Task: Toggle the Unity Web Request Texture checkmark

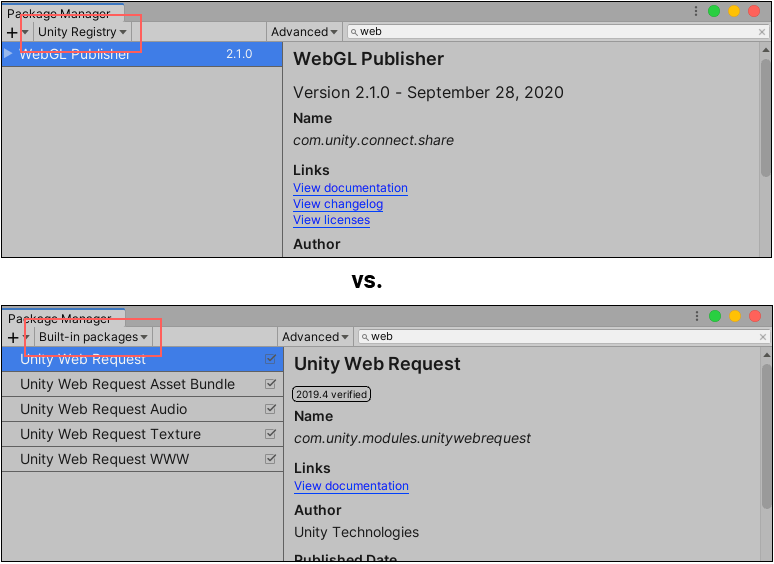Action: point(270,434)
